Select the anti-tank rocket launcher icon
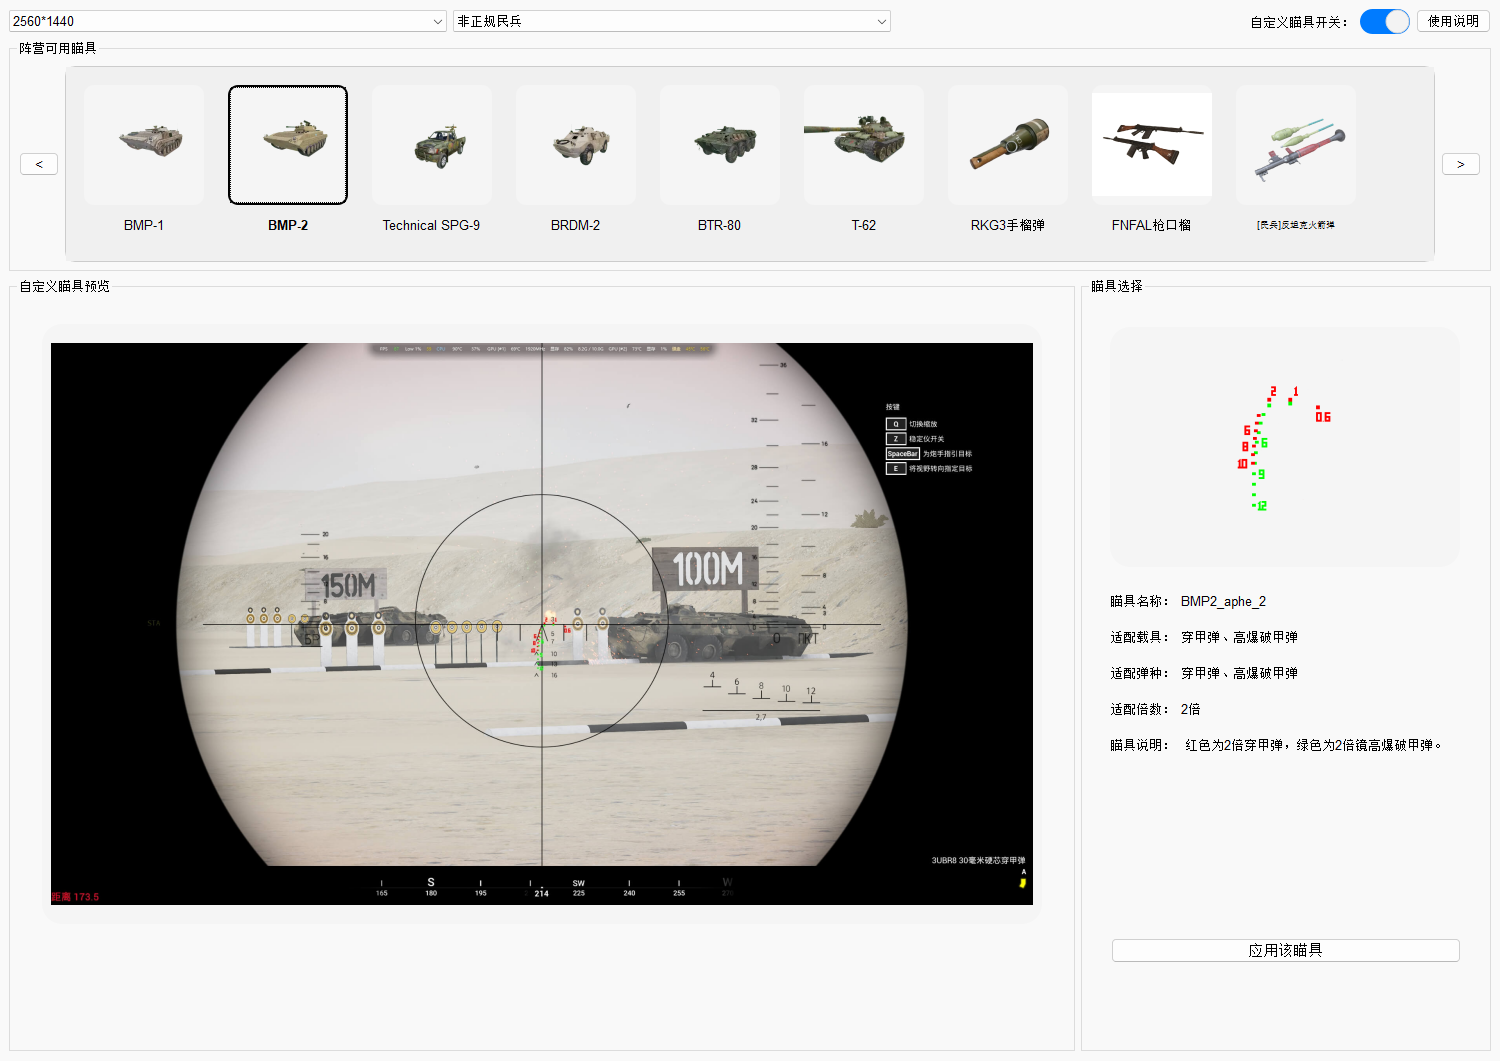This screenshot has width=1500, height=1061. (1296, 145)
